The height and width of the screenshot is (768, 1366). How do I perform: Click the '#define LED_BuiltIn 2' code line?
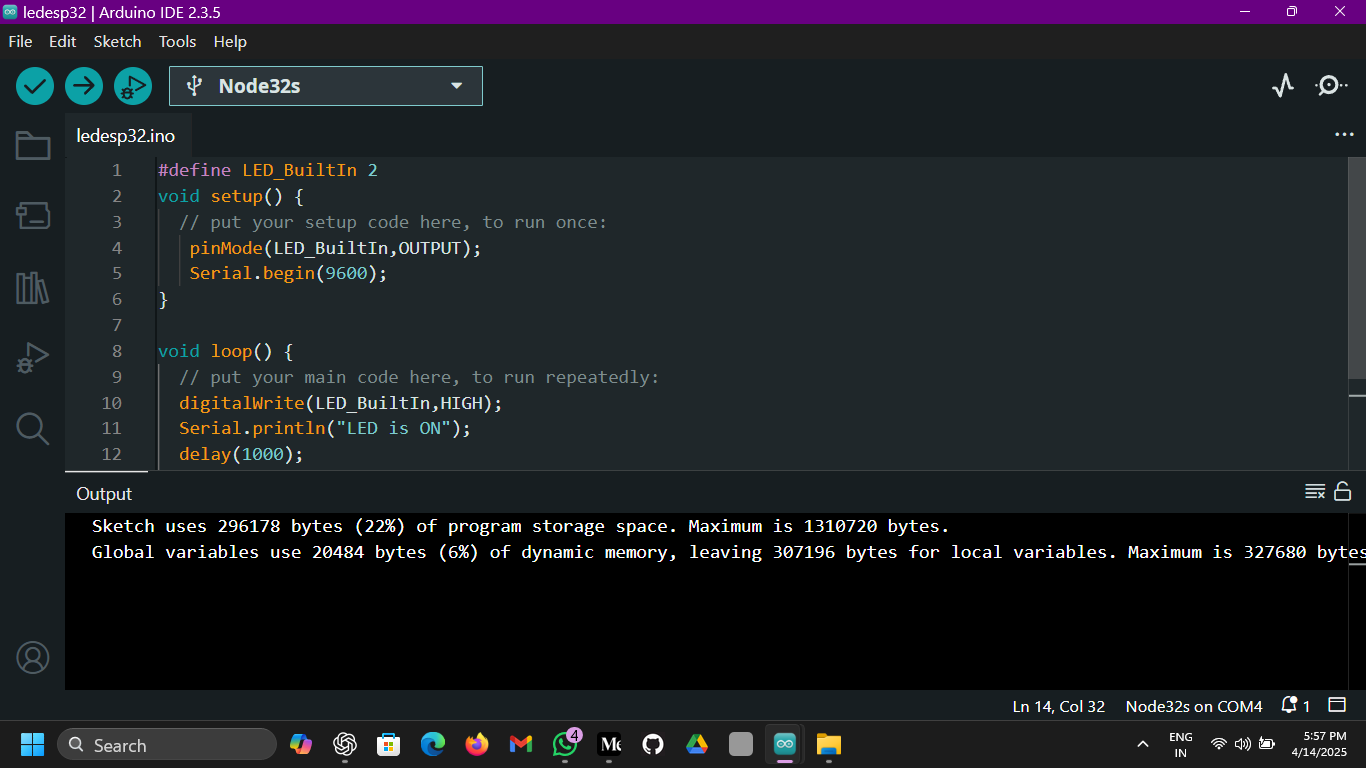[x=268, y=170]
